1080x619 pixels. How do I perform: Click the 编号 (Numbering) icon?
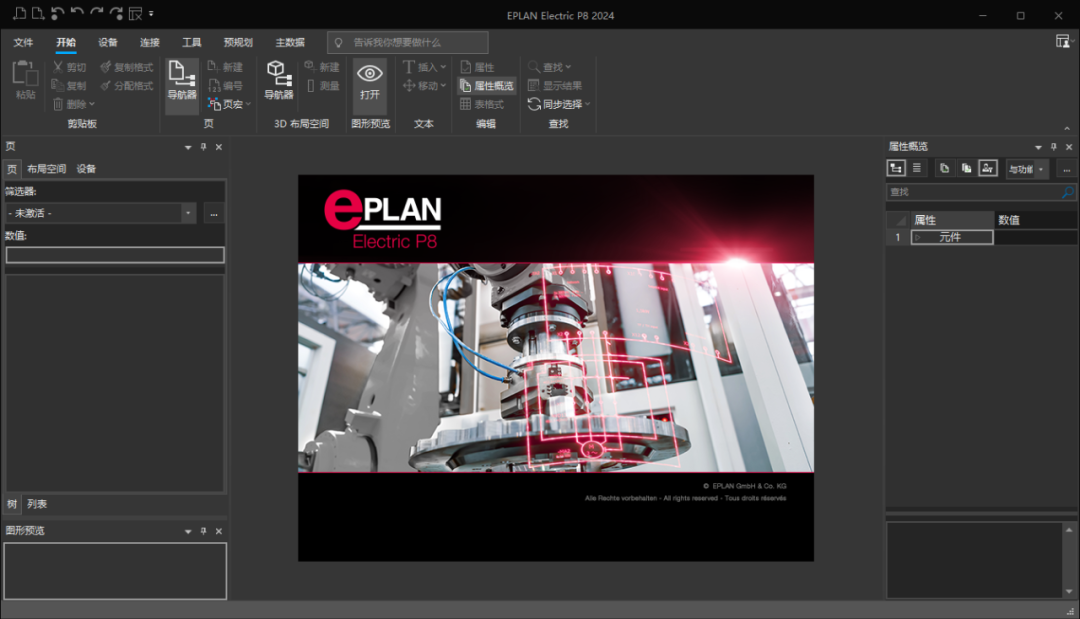tap(214, 85)
